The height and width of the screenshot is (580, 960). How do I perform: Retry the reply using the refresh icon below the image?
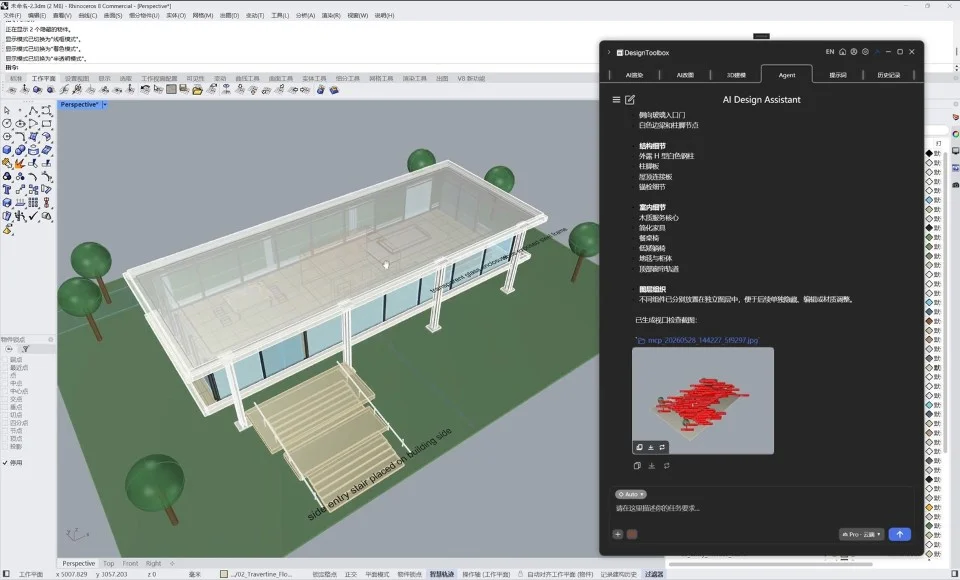tap(666, 465)
